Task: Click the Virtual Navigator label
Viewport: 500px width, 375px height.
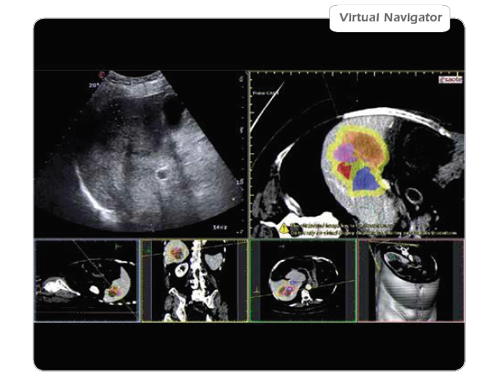Action: (390, 18)
